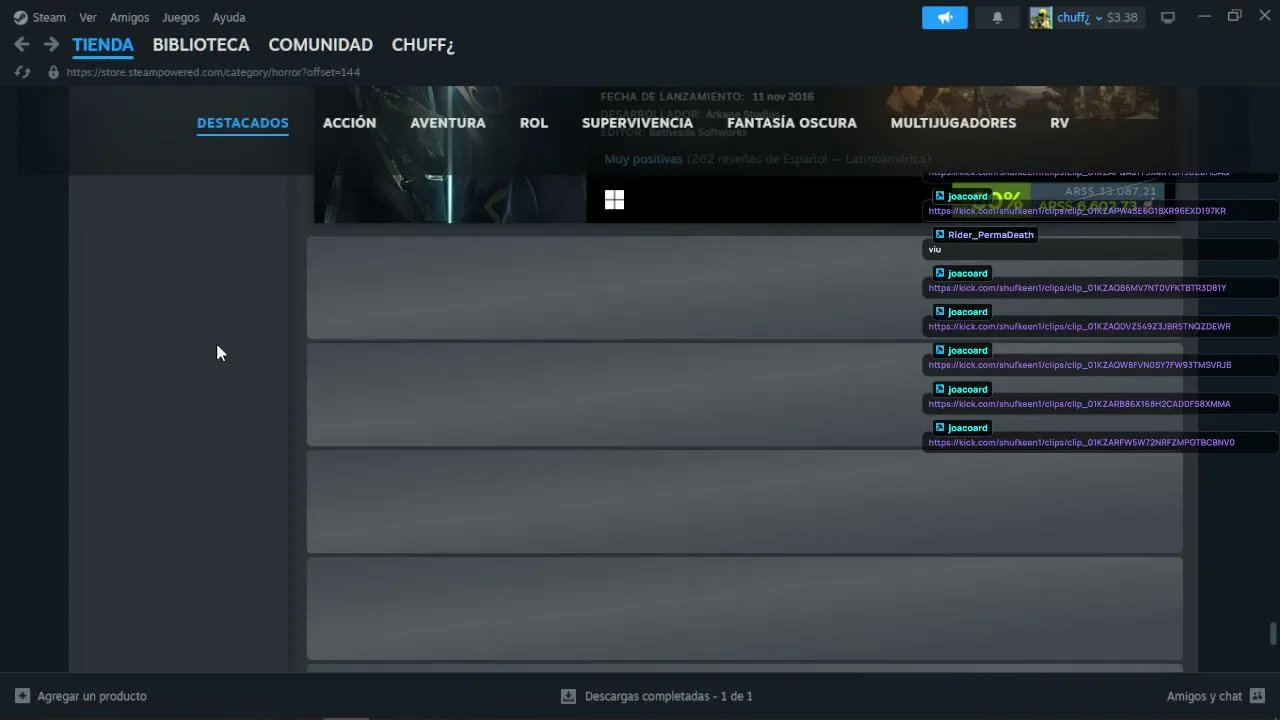This screenshot has height=720, width=1280.
Task: Open the notifications bell
Action: click(997, 17)
